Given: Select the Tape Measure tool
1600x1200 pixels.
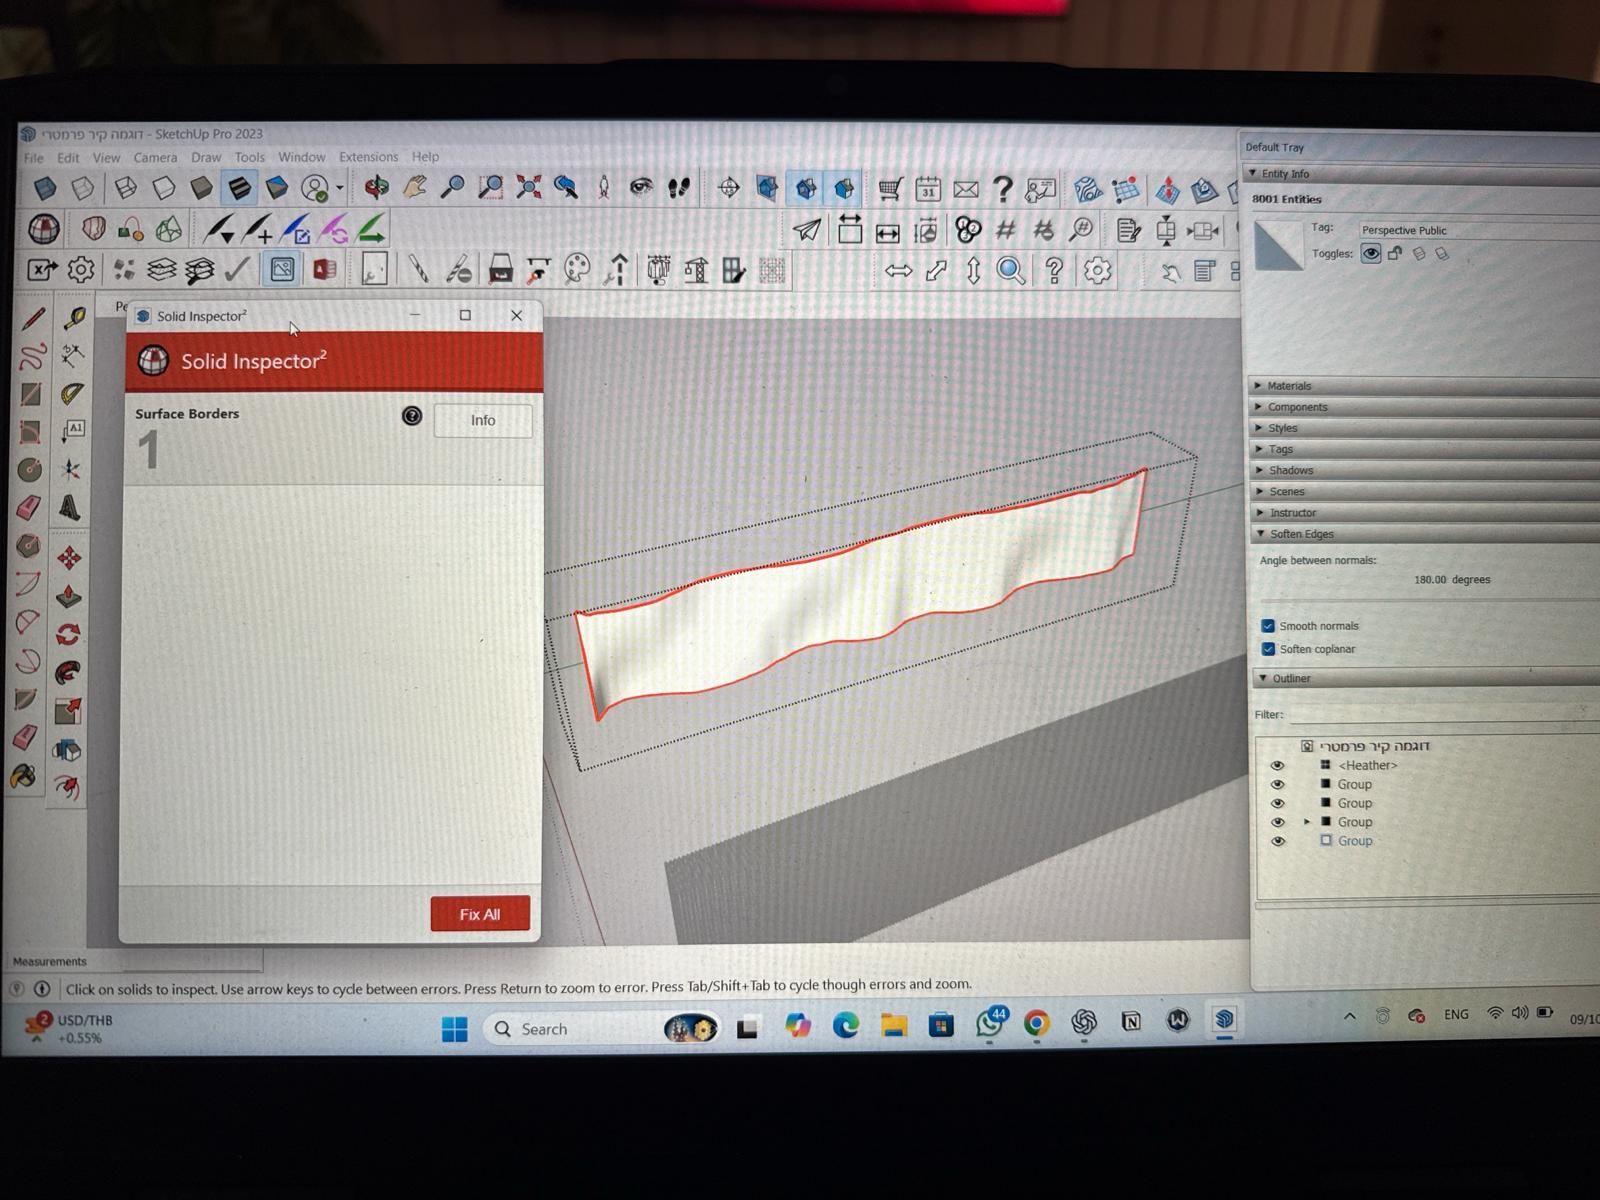Looking at the screenshot, I should pos(73,319).
